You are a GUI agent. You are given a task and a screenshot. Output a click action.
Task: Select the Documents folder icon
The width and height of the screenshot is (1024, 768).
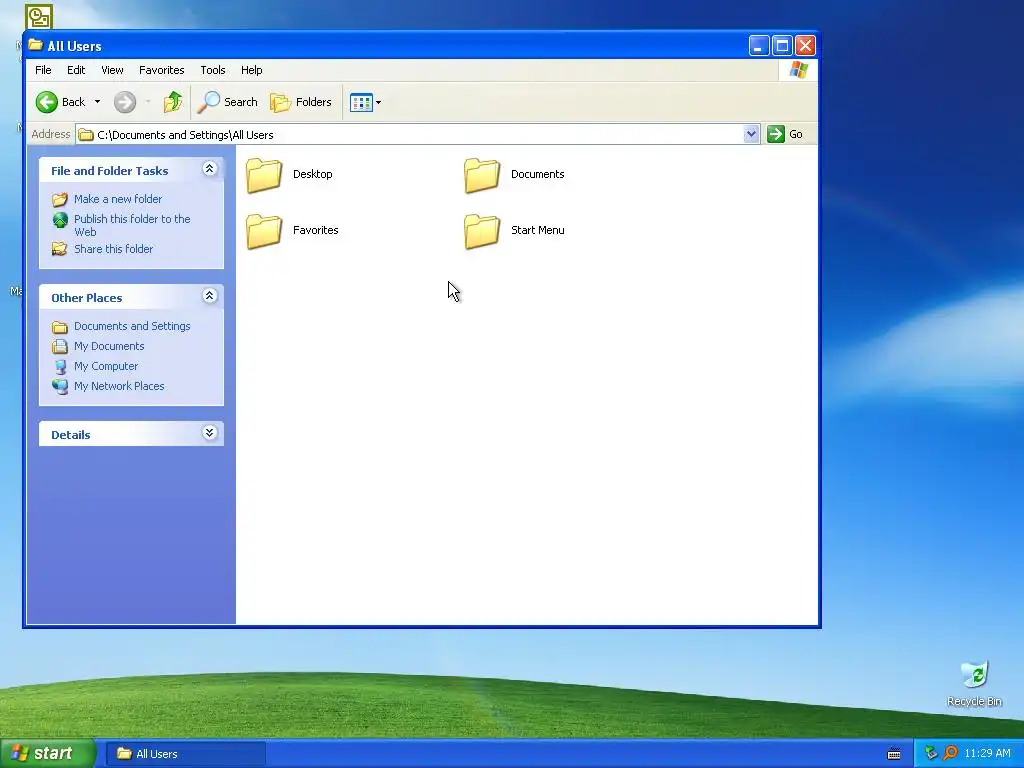coord(482,175)
